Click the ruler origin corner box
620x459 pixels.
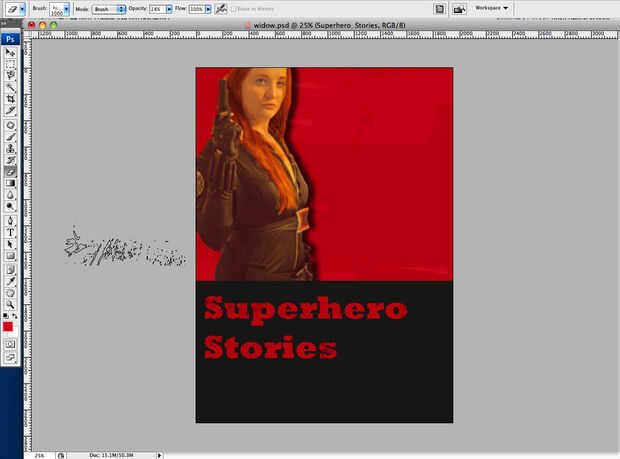click(27, 35)
